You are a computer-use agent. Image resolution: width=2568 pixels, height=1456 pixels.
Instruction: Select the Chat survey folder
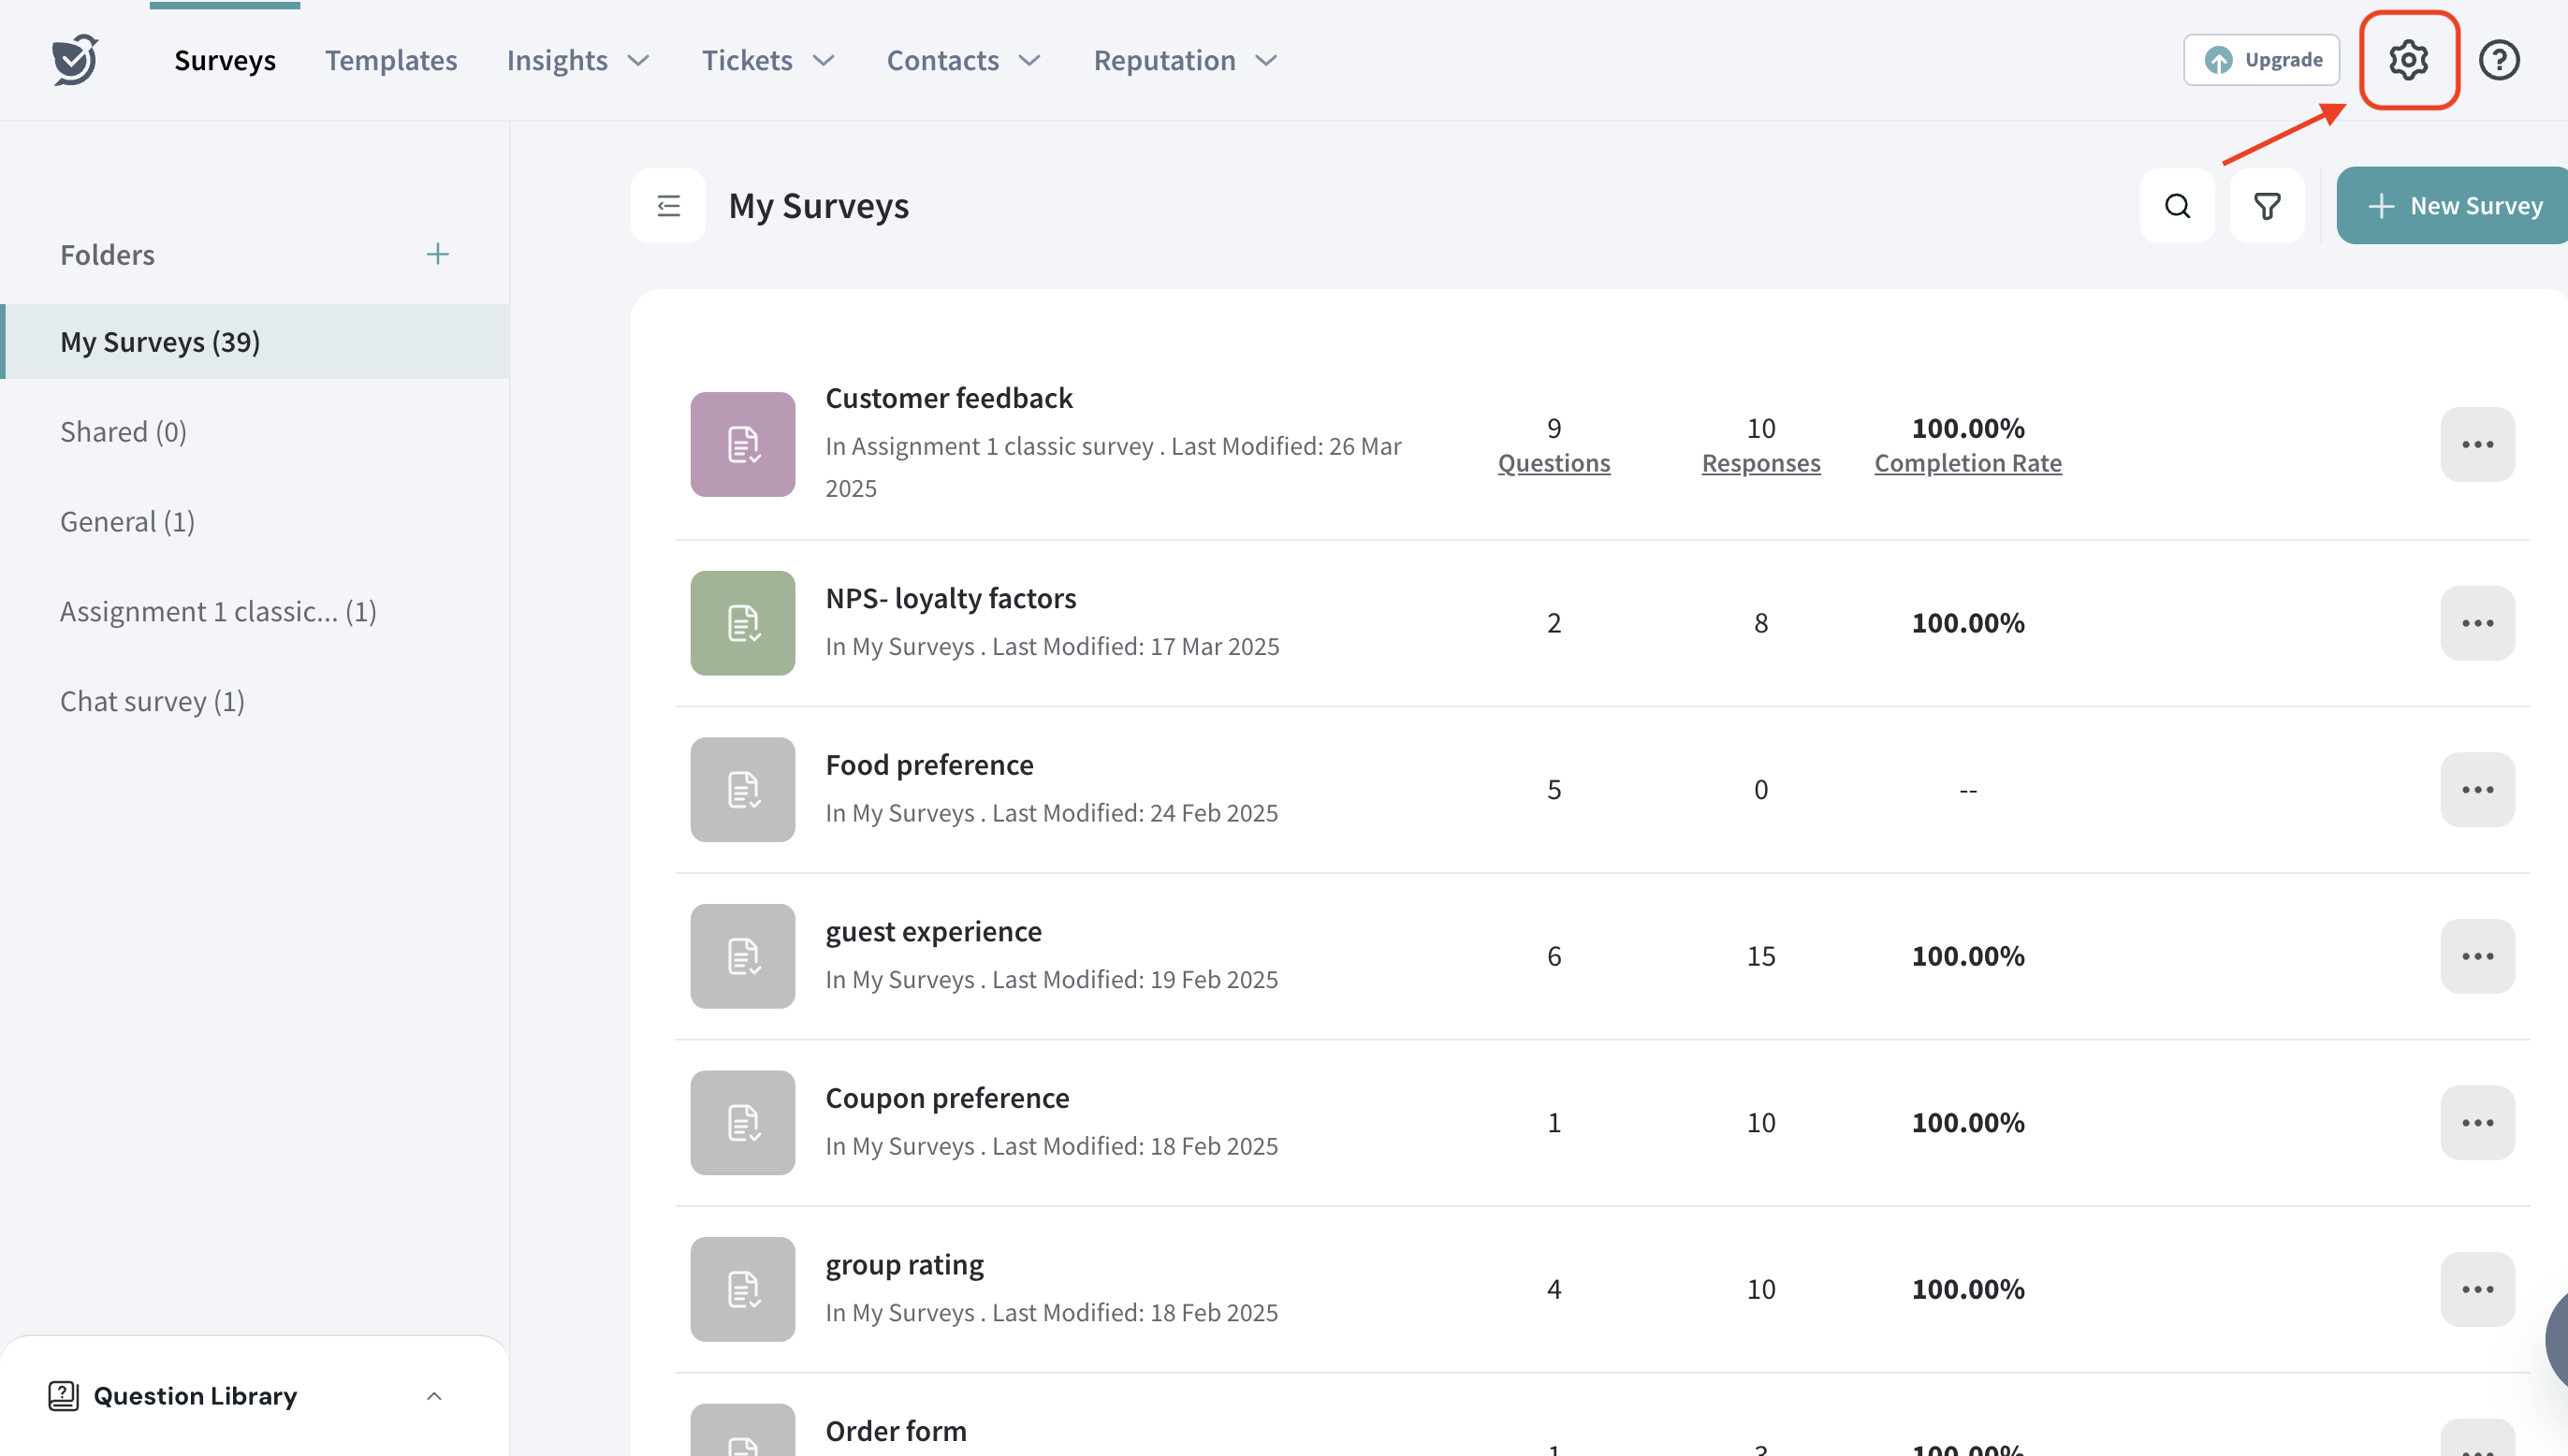pyautogui.click(x=152, y=701)
